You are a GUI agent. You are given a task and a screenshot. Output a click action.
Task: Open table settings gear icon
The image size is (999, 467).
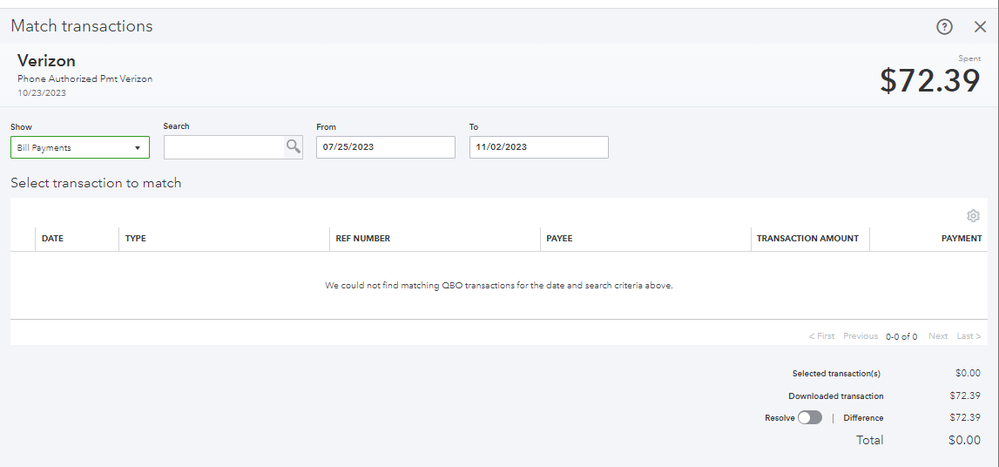(x=973, y=216)
